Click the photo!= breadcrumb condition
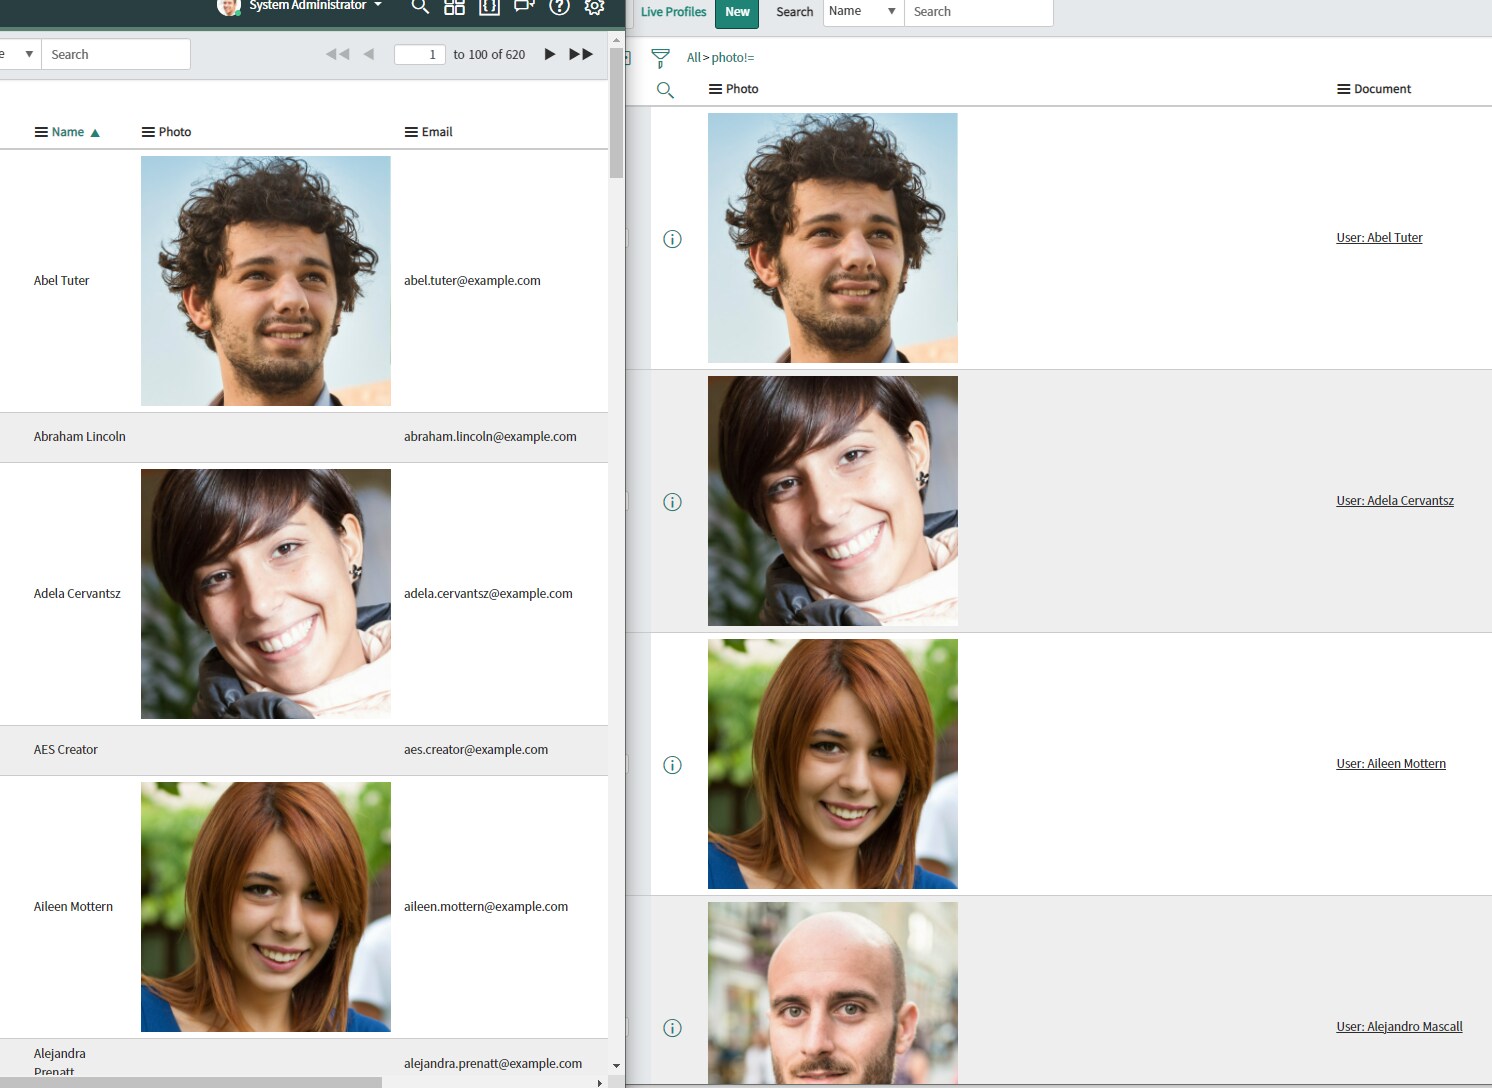 (x=733, y=58)
